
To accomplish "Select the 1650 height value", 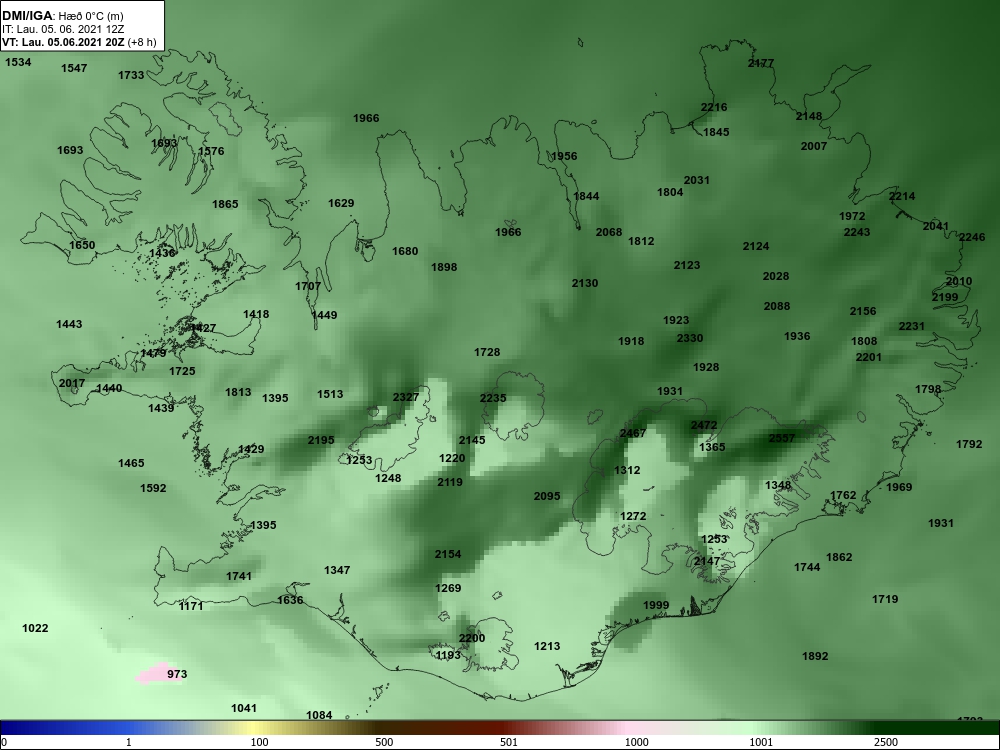I will 82,245.
